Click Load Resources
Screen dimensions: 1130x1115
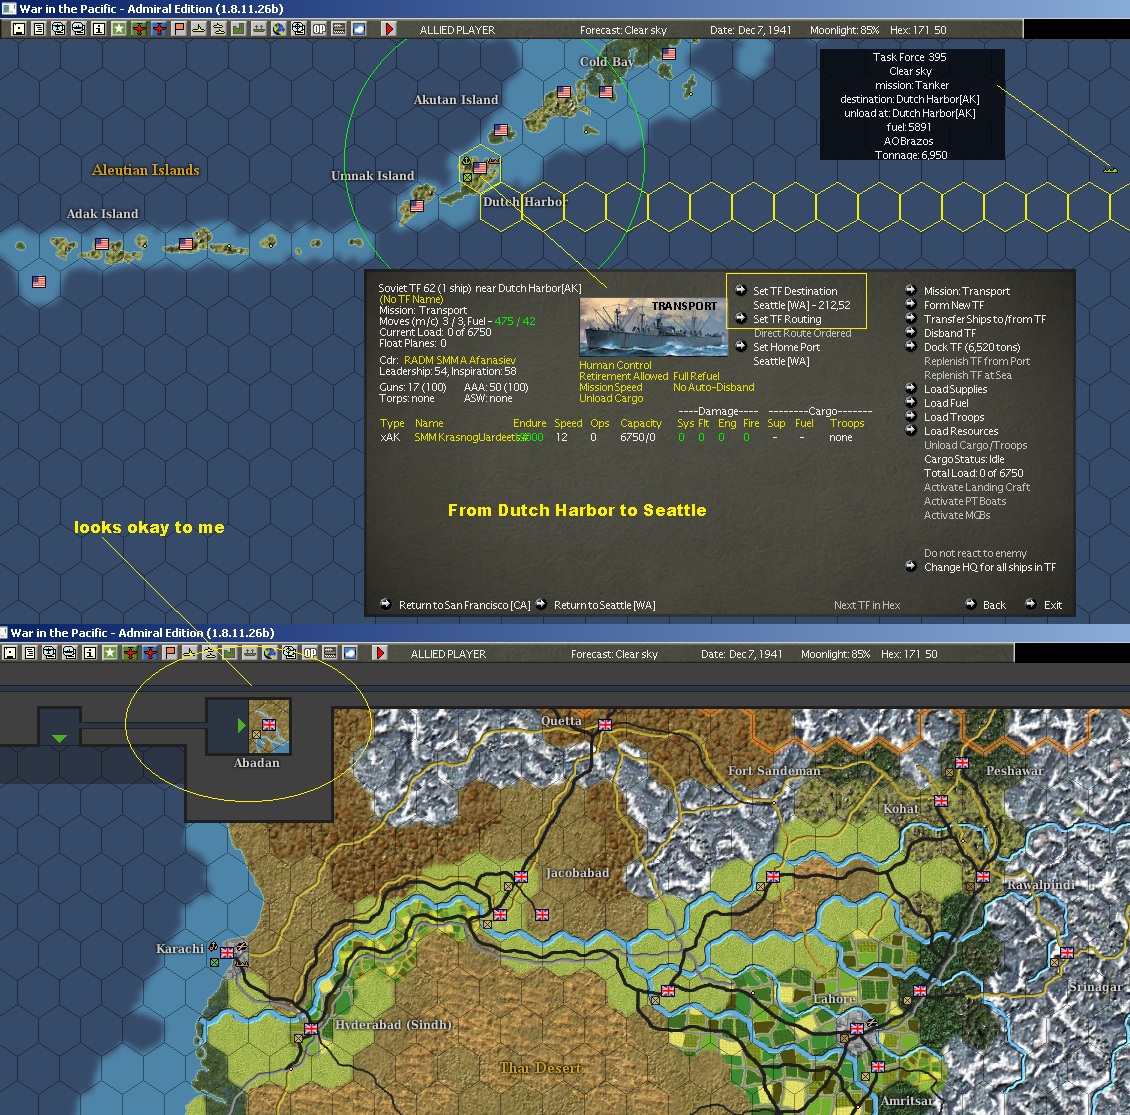click(961, 431)
